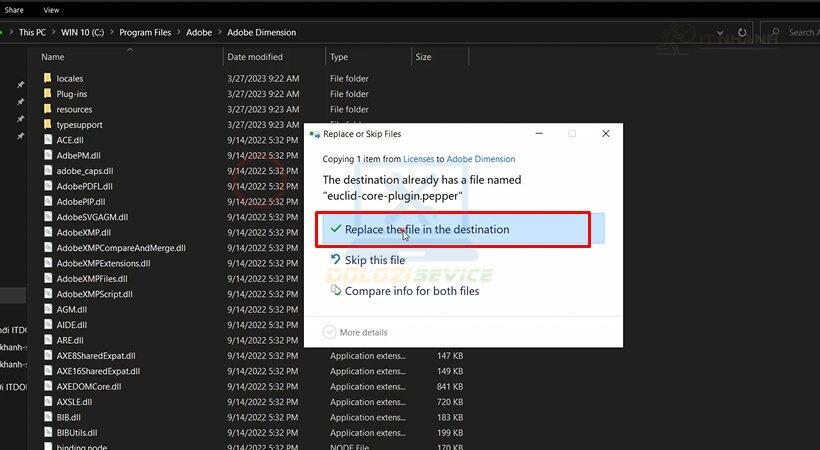Open the Share ribbon tab
The height and width of the screenshot is (450, 820).
pyautogui.click(x=14, y=10)
